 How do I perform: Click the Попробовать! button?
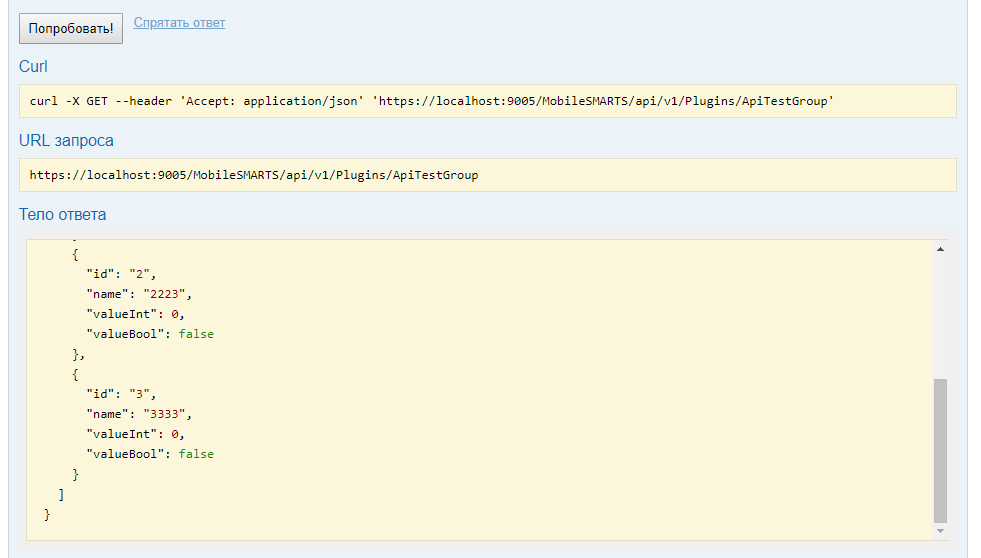click(x=71, y=29)
